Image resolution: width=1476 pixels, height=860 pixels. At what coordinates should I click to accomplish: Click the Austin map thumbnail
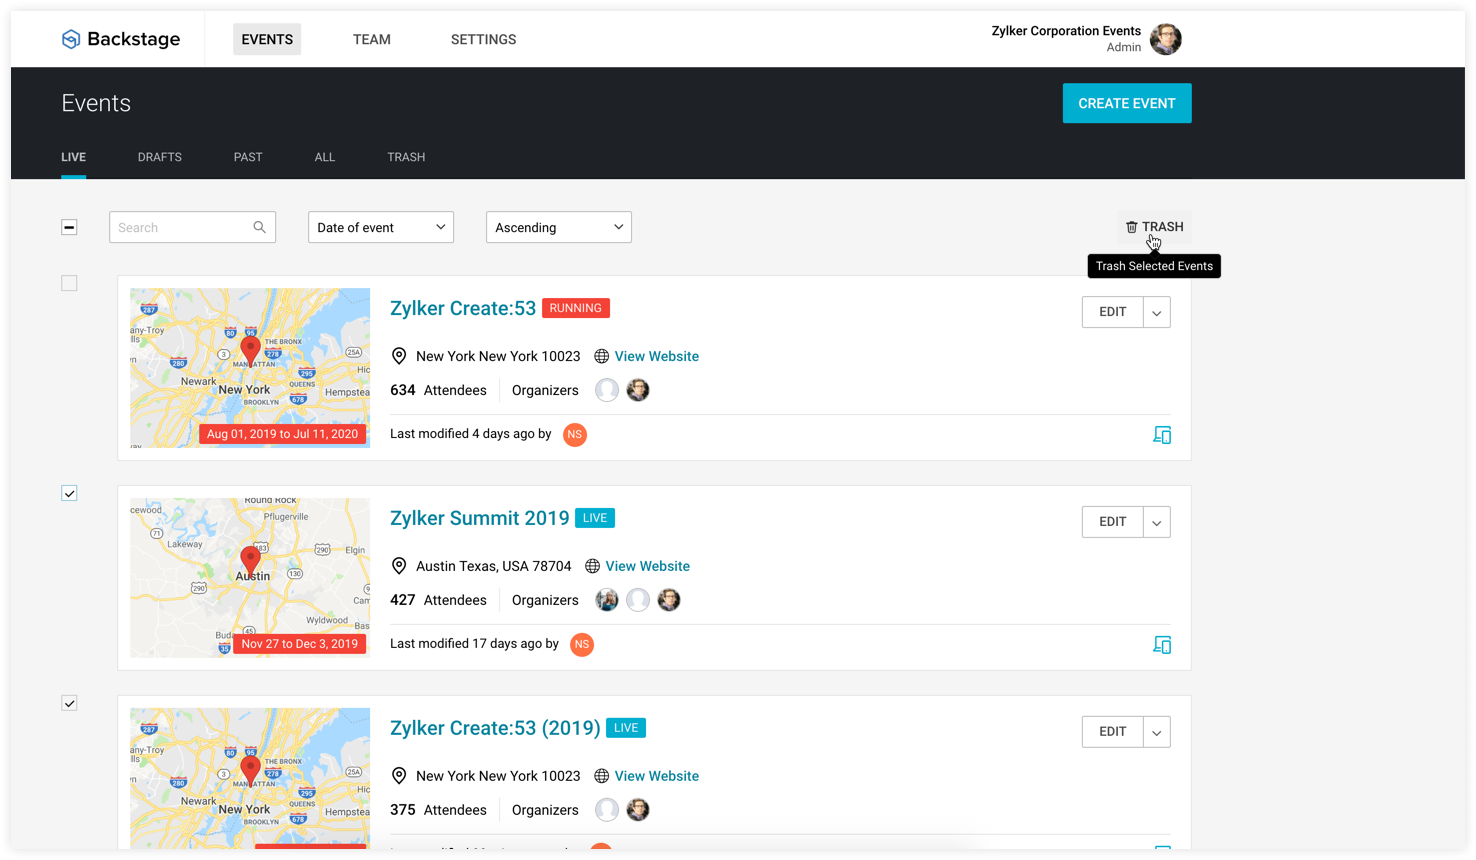click(x=250, y=578)
